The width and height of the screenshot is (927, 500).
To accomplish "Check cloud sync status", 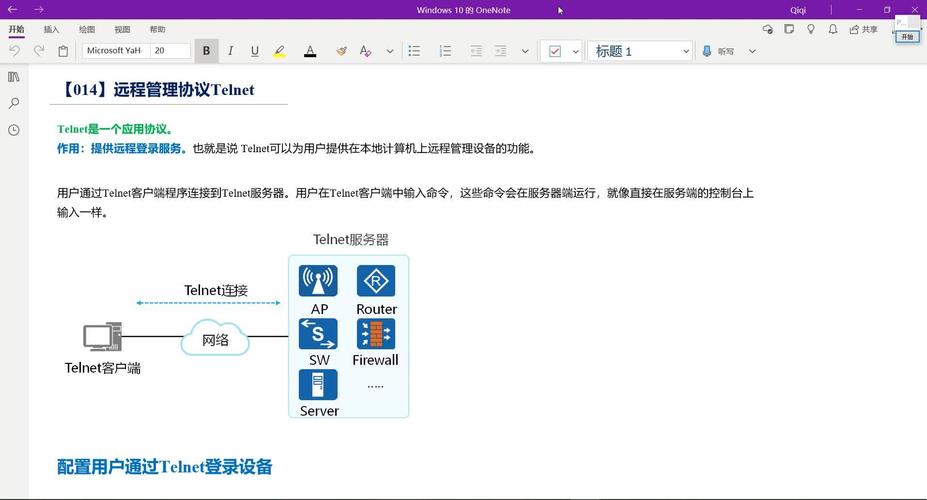I will tap(767, 29).
